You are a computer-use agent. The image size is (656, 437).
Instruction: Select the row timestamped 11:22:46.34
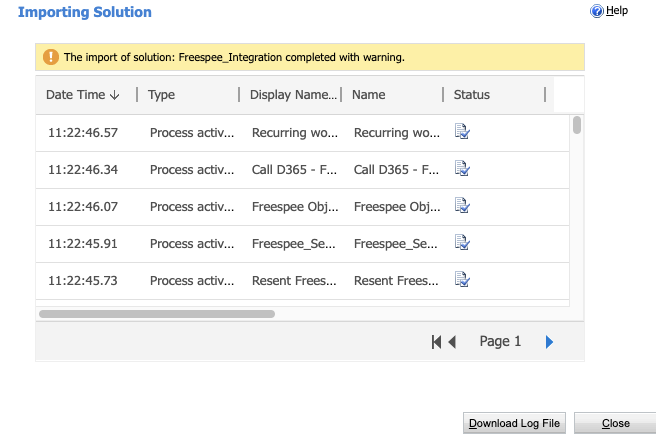point(302,170)
